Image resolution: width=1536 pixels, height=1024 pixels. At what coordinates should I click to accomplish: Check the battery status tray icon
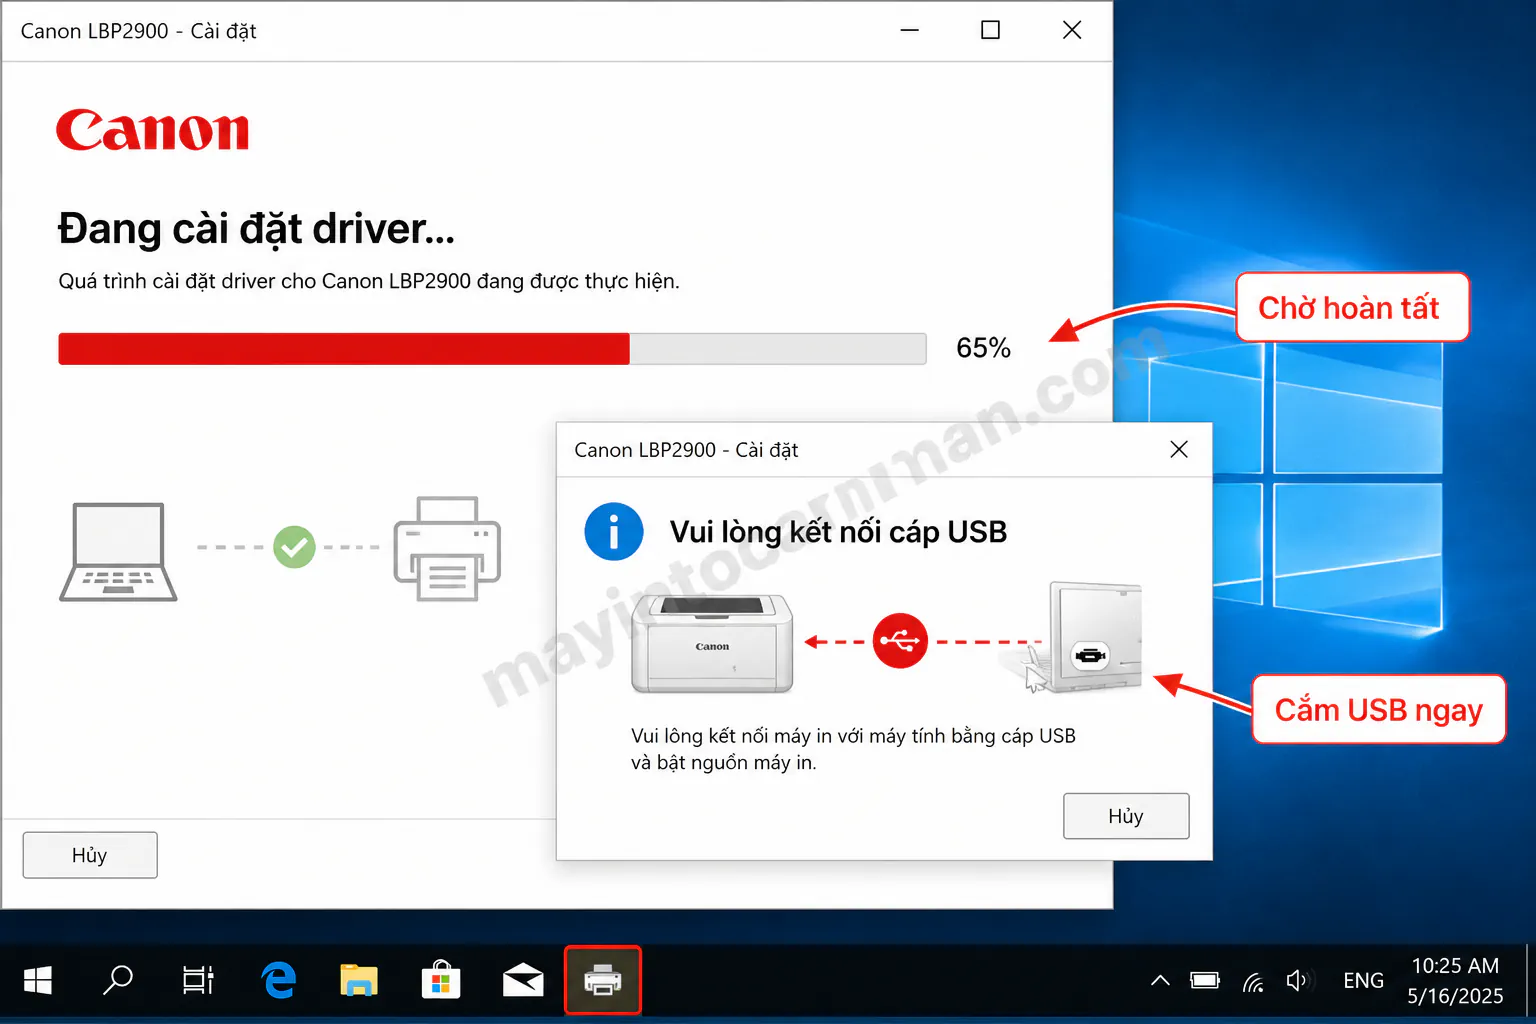tap(1205, 980)
